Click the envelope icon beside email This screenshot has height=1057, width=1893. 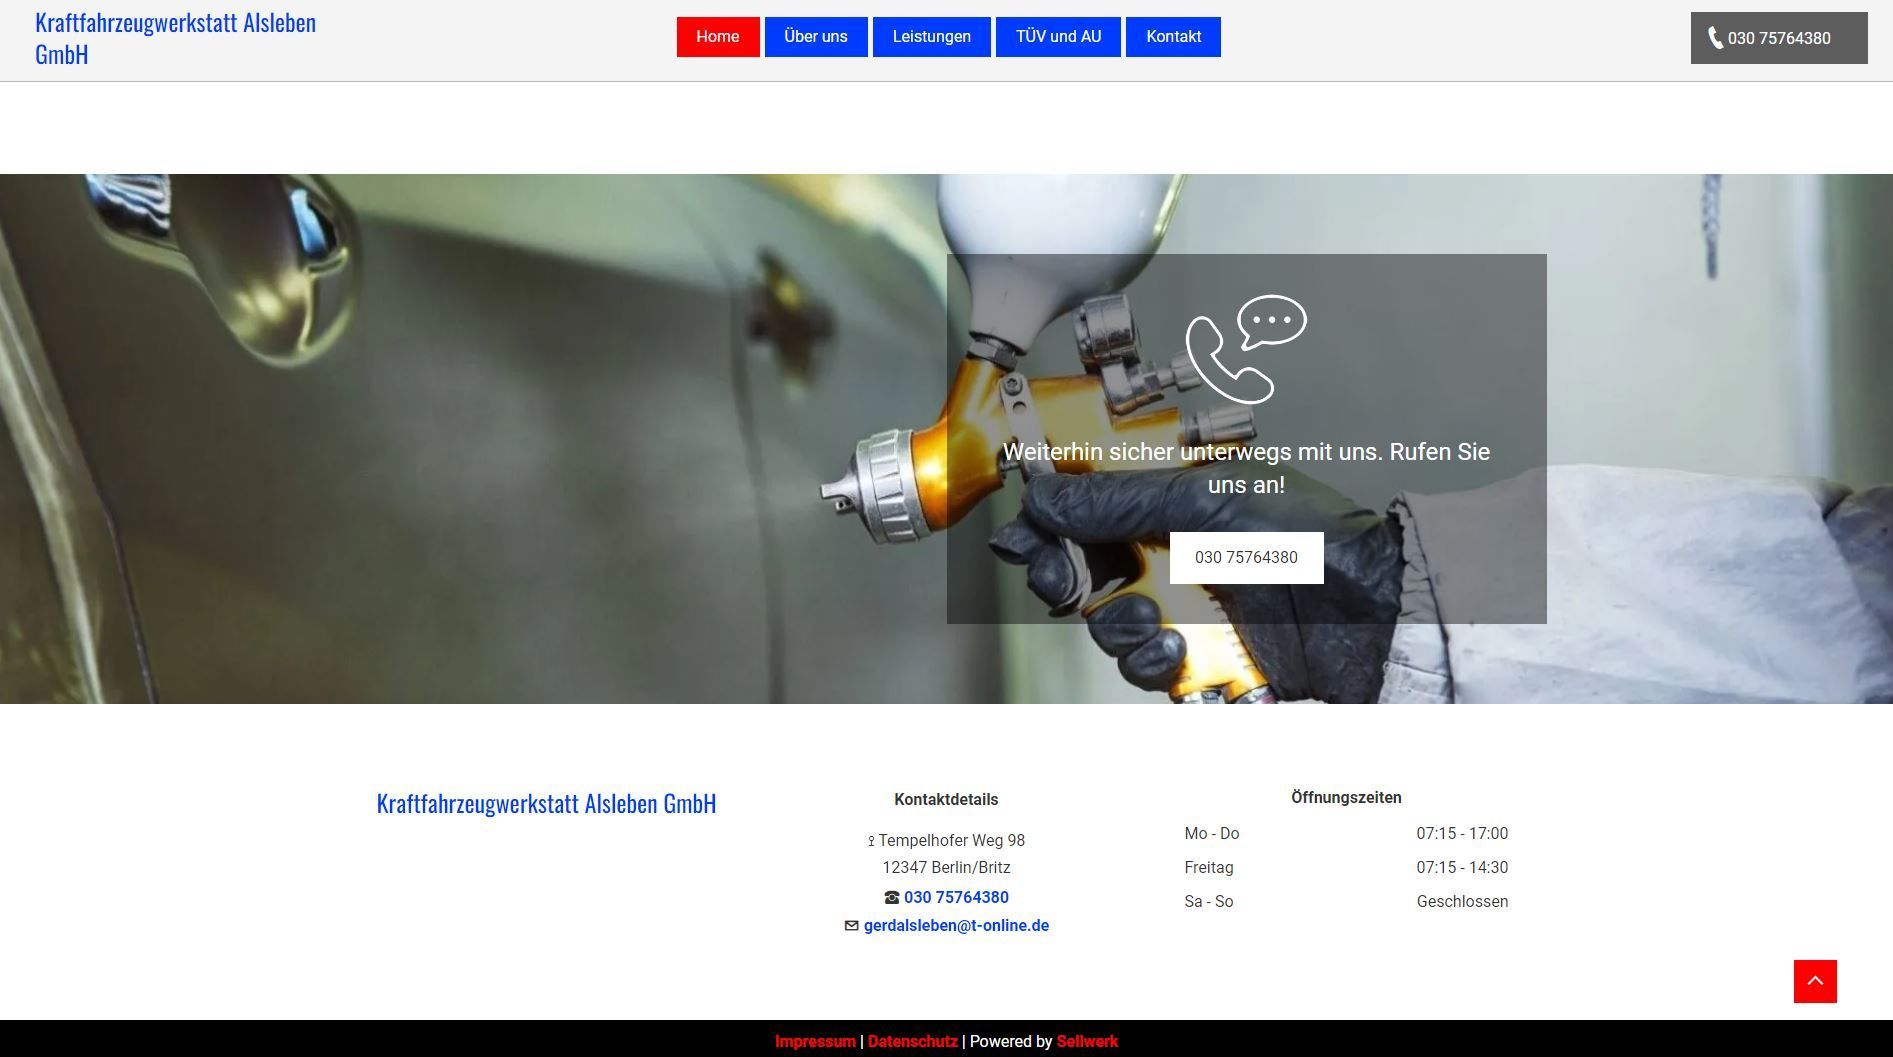click(x=851, y=926)
